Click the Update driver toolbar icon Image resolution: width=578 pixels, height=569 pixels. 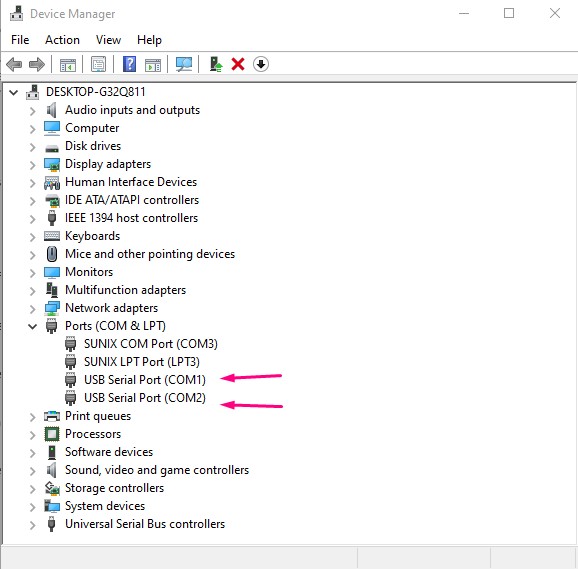pos(216,64)
